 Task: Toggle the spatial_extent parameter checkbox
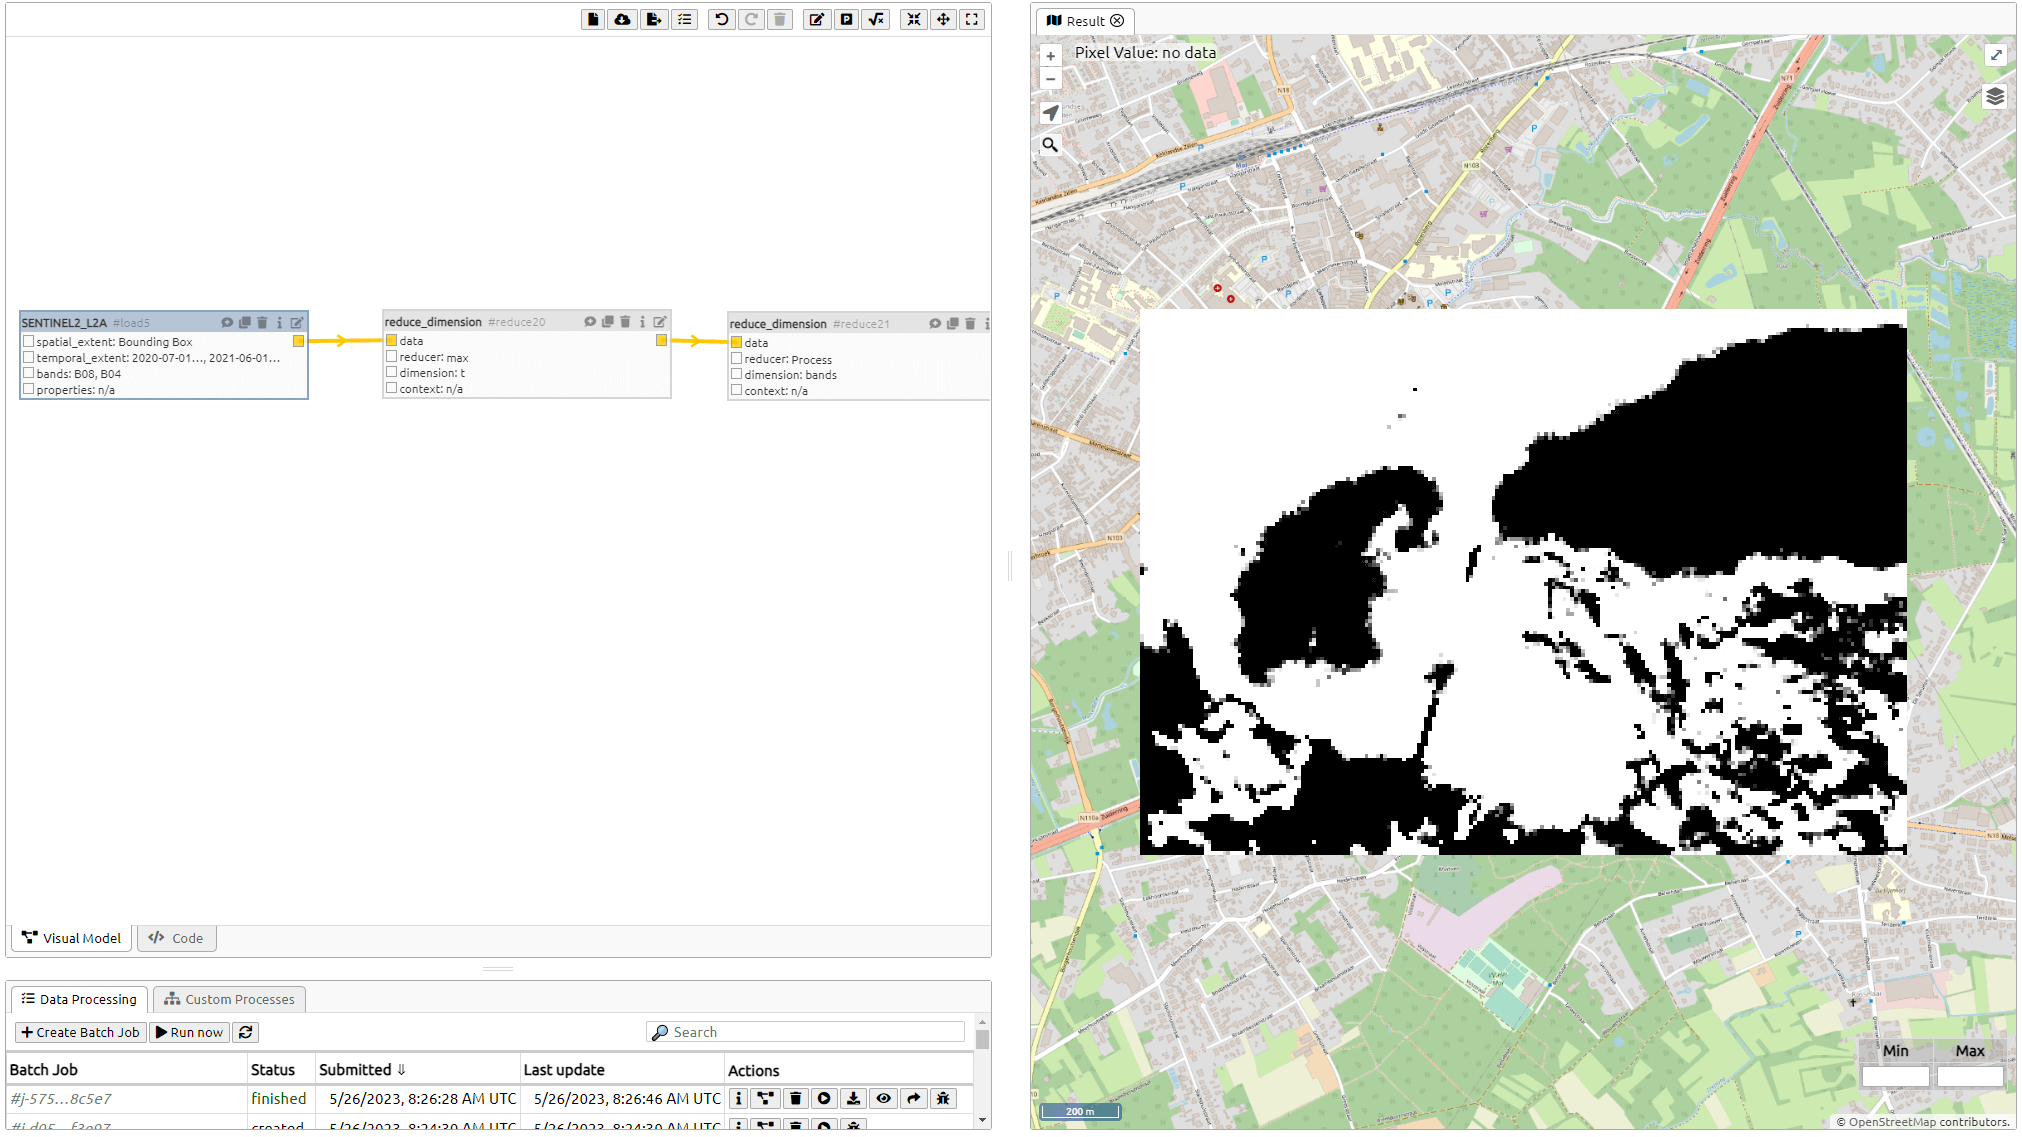click(29, 342)
